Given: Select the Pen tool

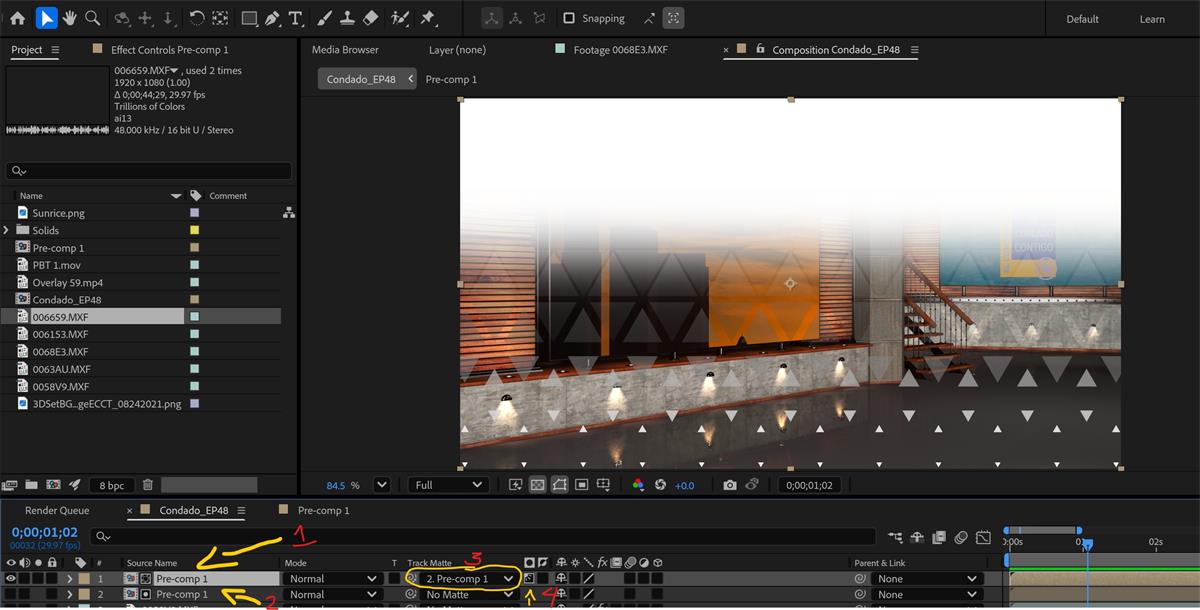Looking at the screenshot, I should point(272,18).
